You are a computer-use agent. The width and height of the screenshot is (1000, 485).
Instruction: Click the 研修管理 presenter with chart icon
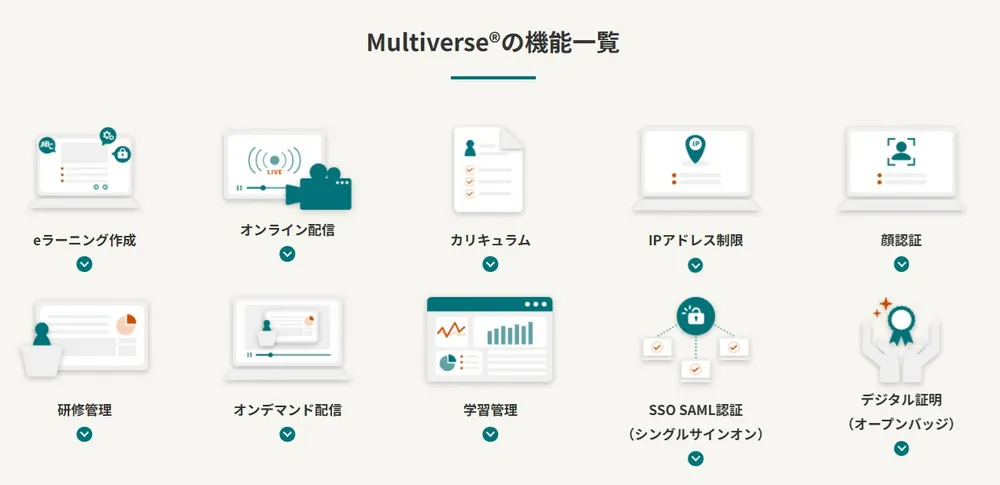(x=84, y=338)
